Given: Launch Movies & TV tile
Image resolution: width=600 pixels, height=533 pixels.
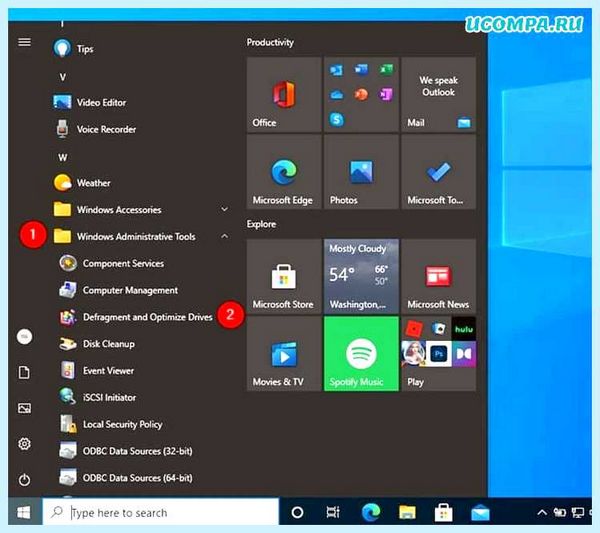Looking at the screenshot, I should (284, 354).
